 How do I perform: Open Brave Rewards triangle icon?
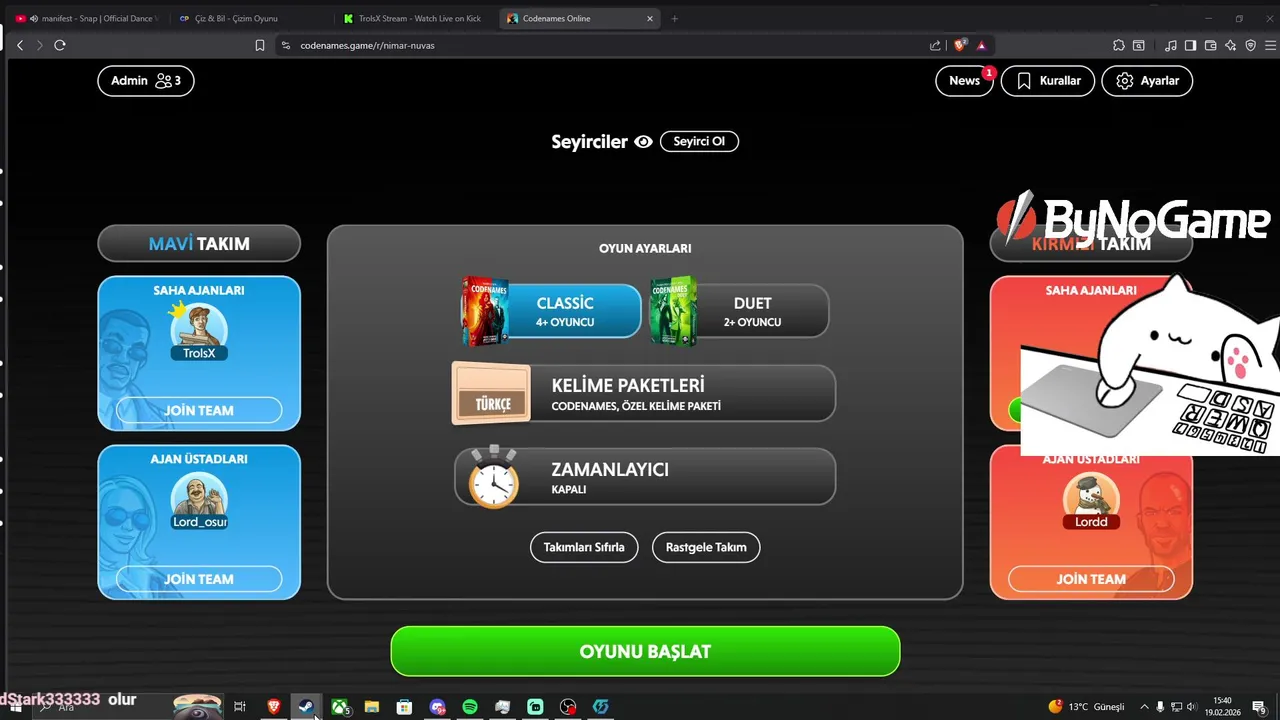982,45
